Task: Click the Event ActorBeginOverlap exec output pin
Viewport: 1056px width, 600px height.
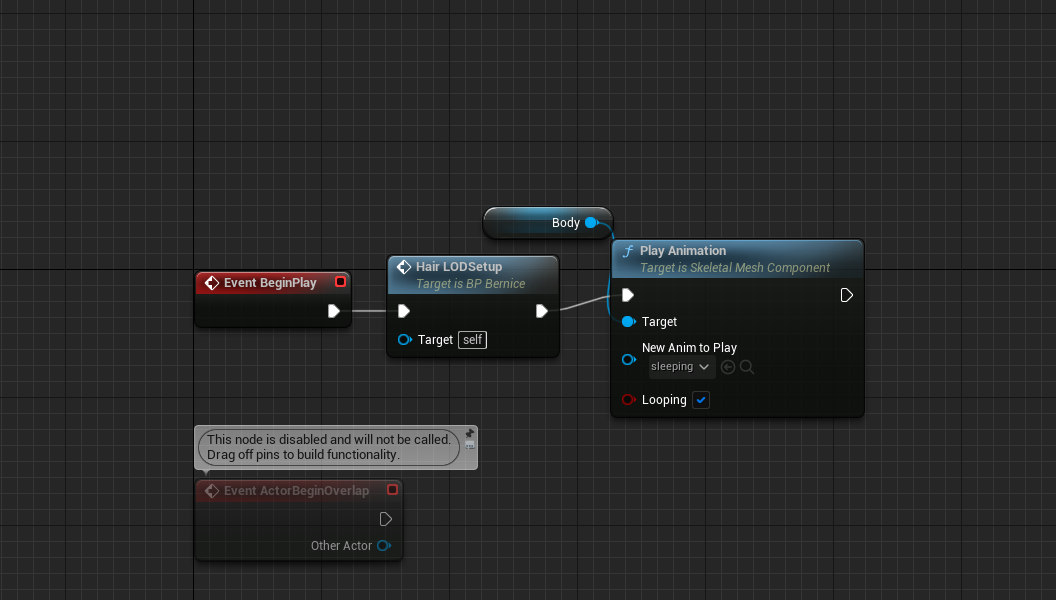Action: (385, 519)
